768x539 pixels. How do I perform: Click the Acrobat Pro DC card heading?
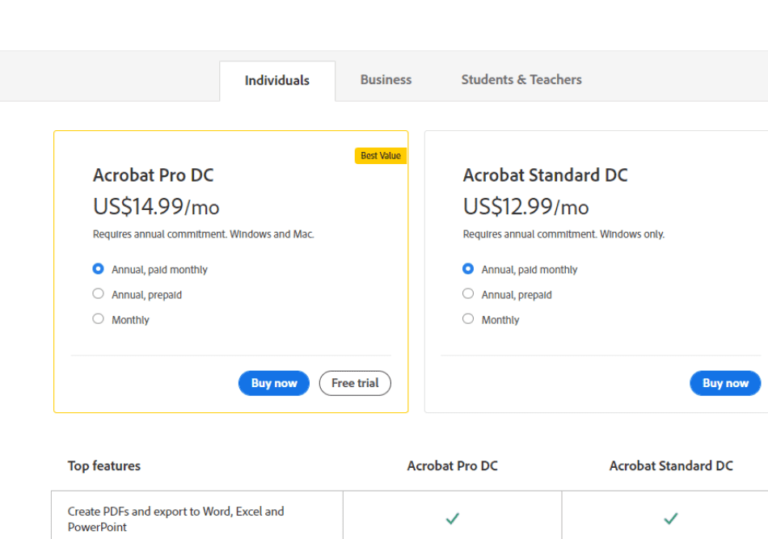tap(153, 175)
